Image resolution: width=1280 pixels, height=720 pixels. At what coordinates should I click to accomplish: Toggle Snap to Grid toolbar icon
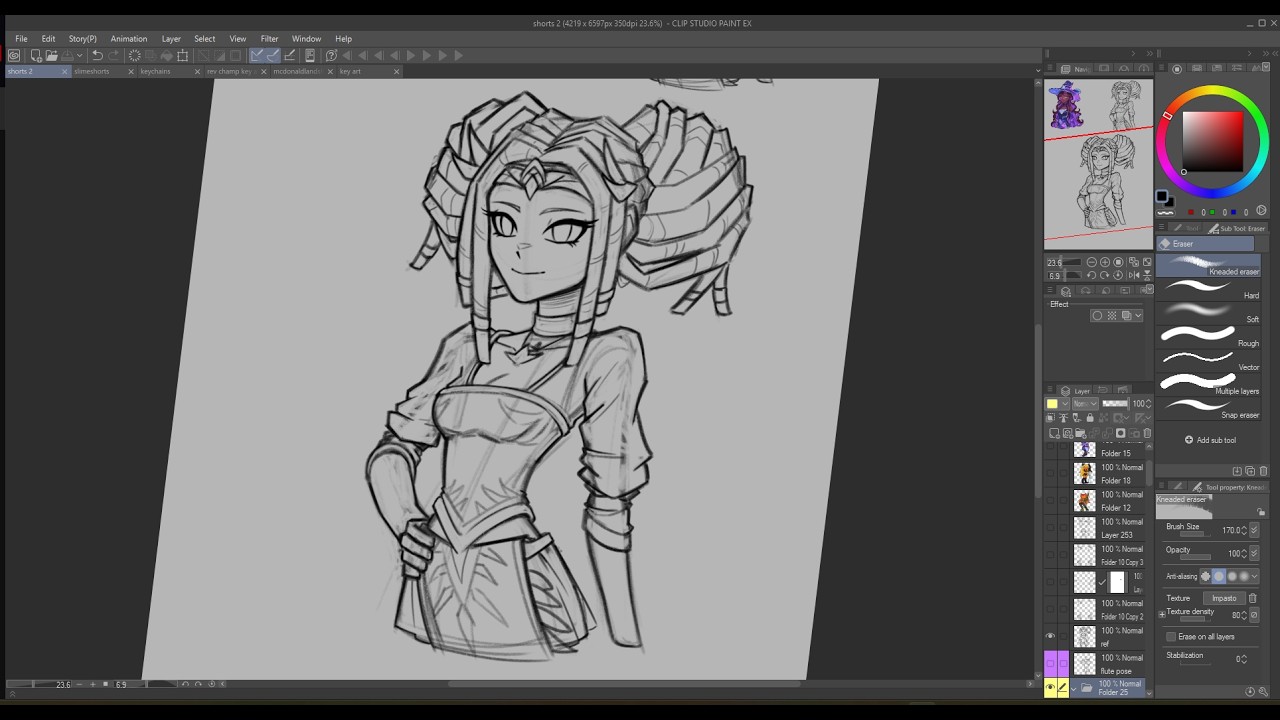tap(289, 55)
